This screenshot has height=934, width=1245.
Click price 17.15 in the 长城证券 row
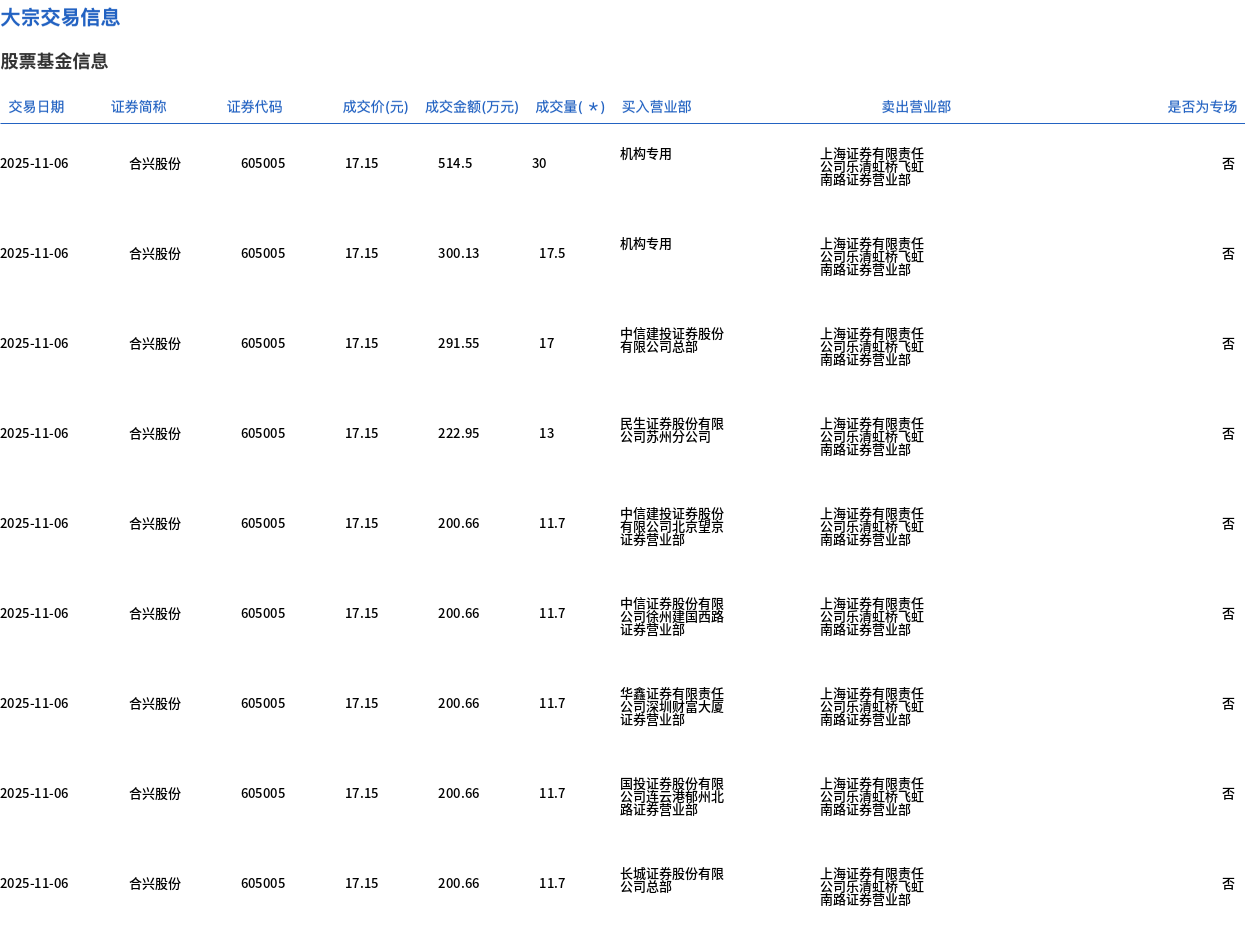pyautogui.click(x=362, y=883)
